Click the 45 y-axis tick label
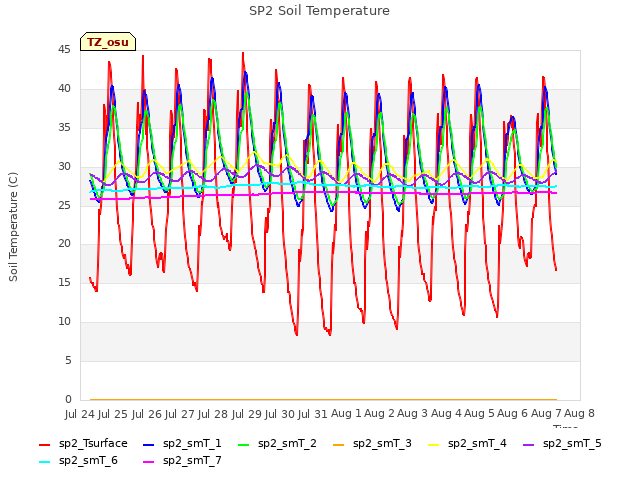 pos(64,50)
